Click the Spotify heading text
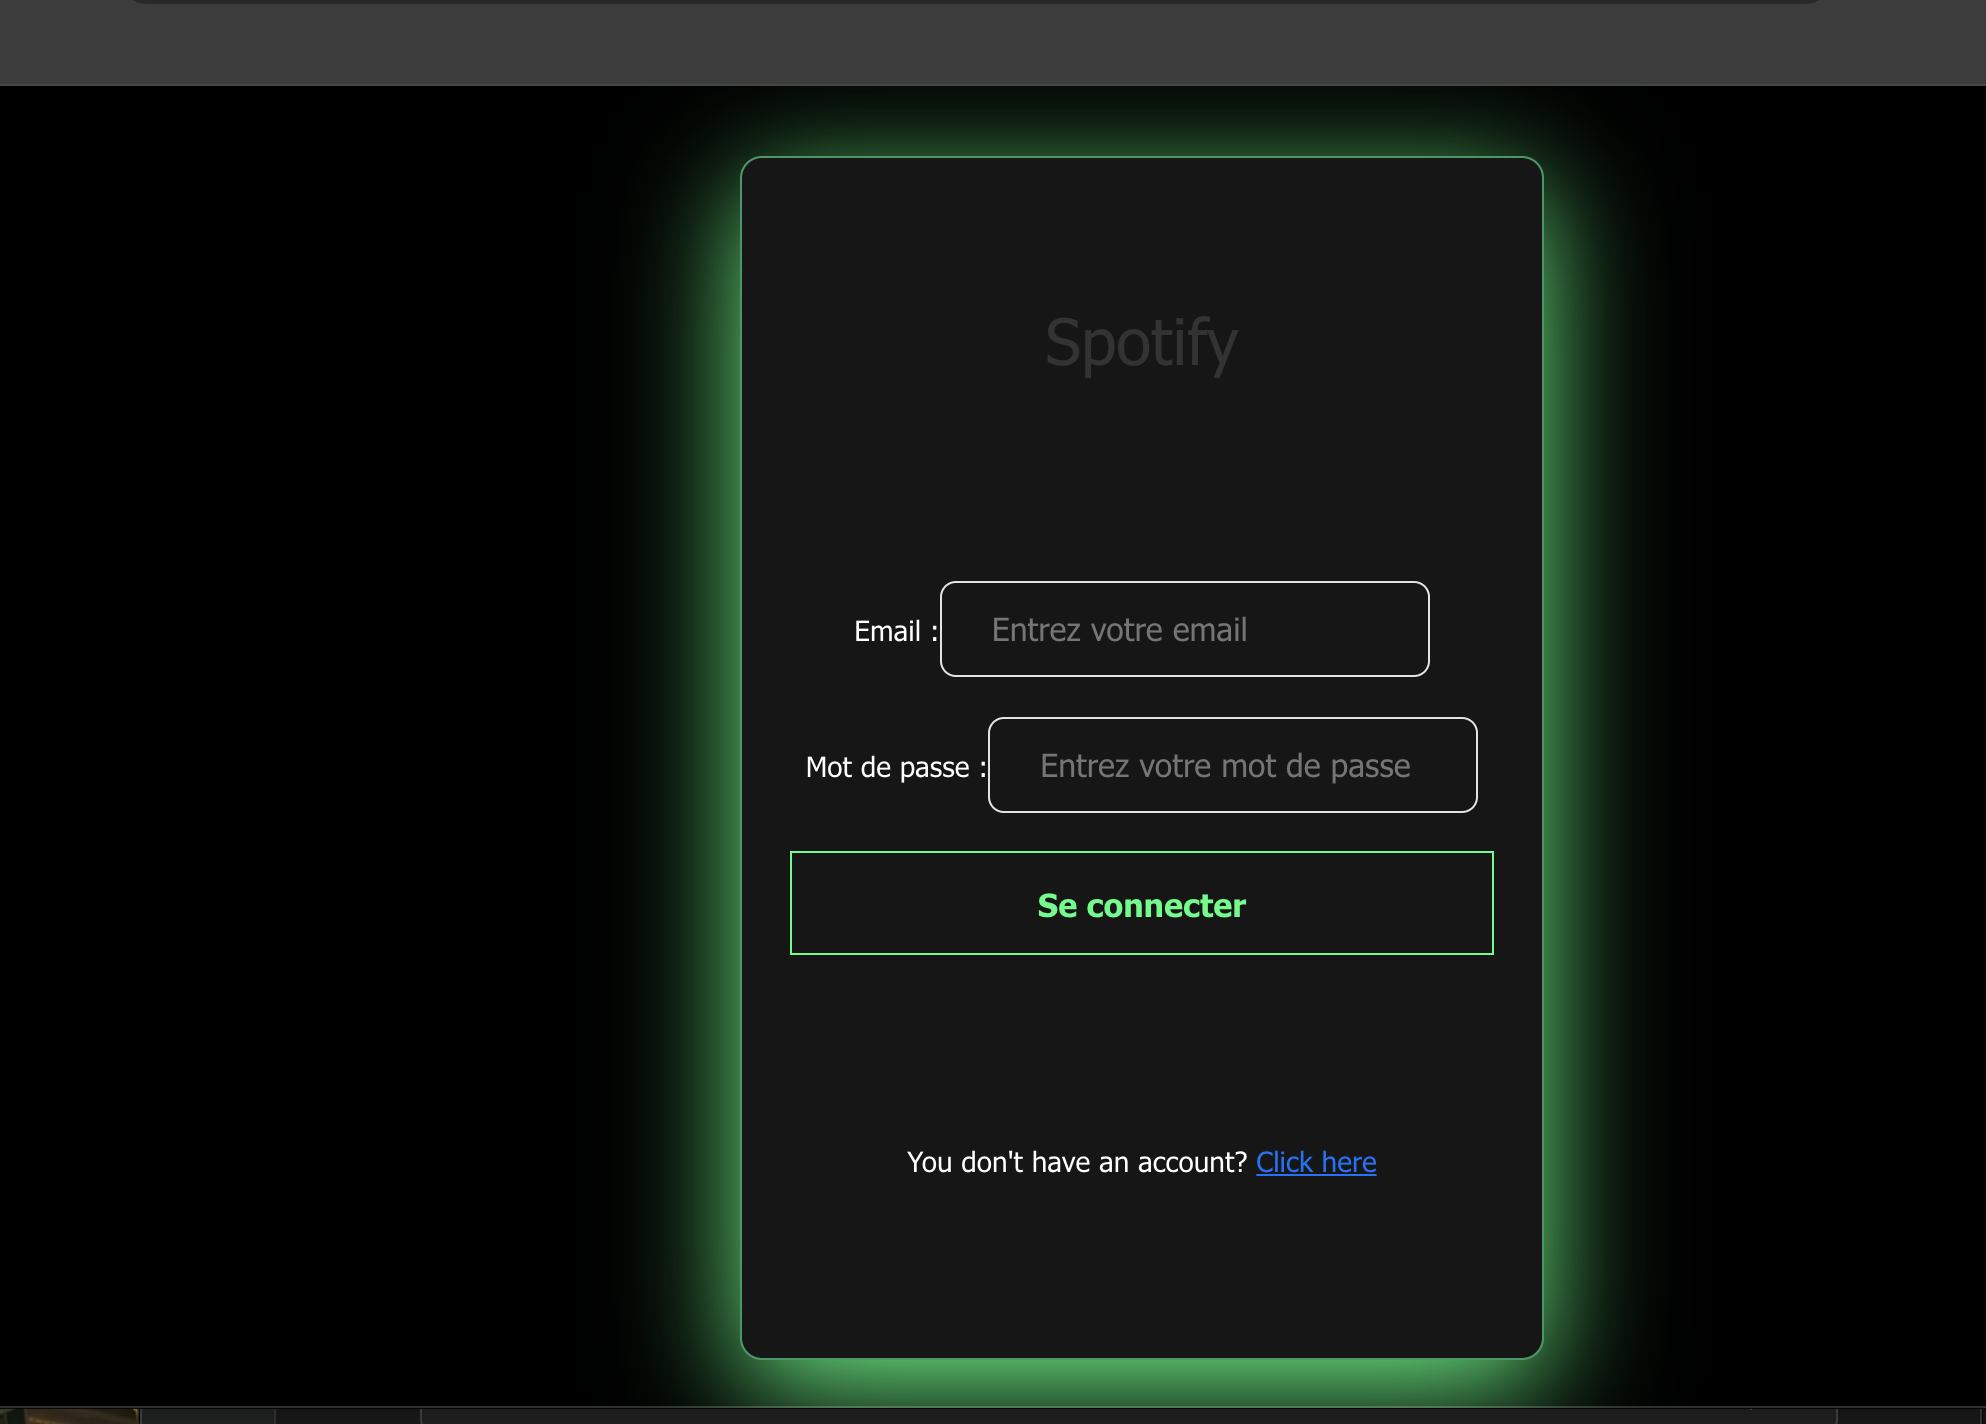Image resolution: width=1986 pixels, height=1424 pixels. coord(1141,343)
